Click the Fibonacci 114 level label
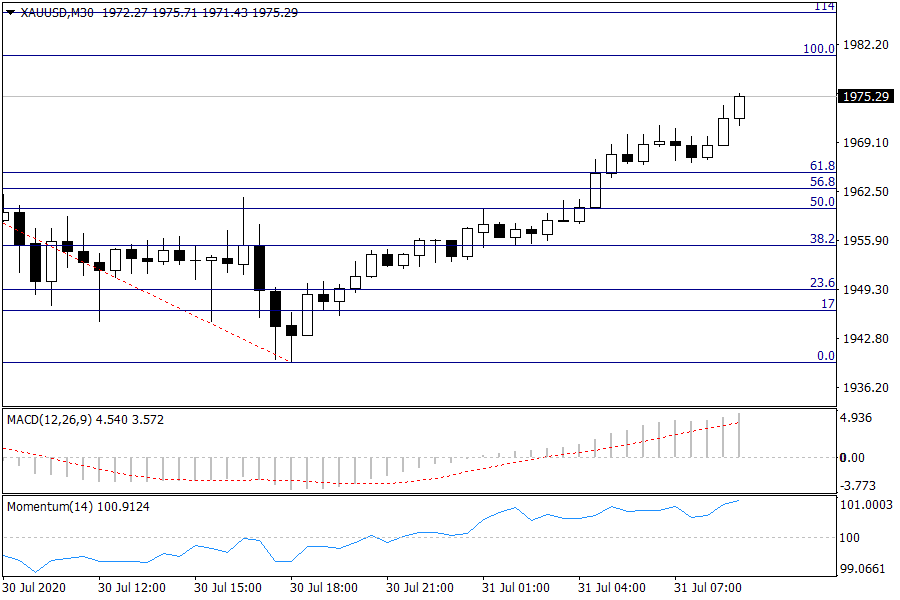This screenshot has height=600, width=900. point(824,6)
